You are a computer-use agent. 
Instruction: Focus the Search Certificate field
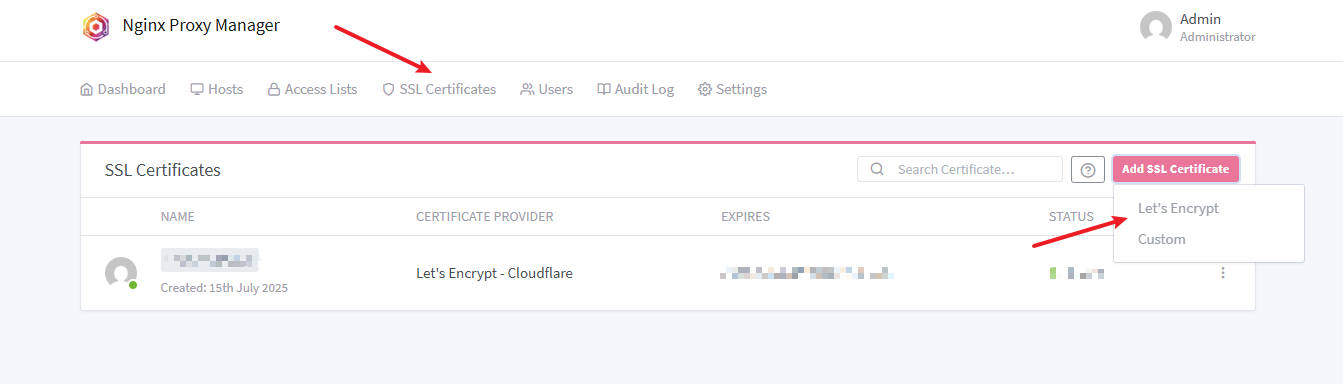(960, 169)
